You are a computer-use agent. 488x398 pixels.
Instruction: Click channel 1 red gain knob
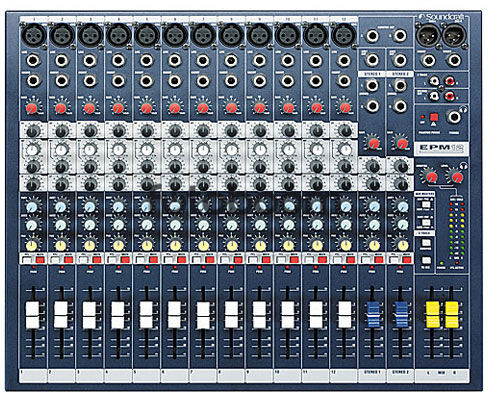(31, 108)
